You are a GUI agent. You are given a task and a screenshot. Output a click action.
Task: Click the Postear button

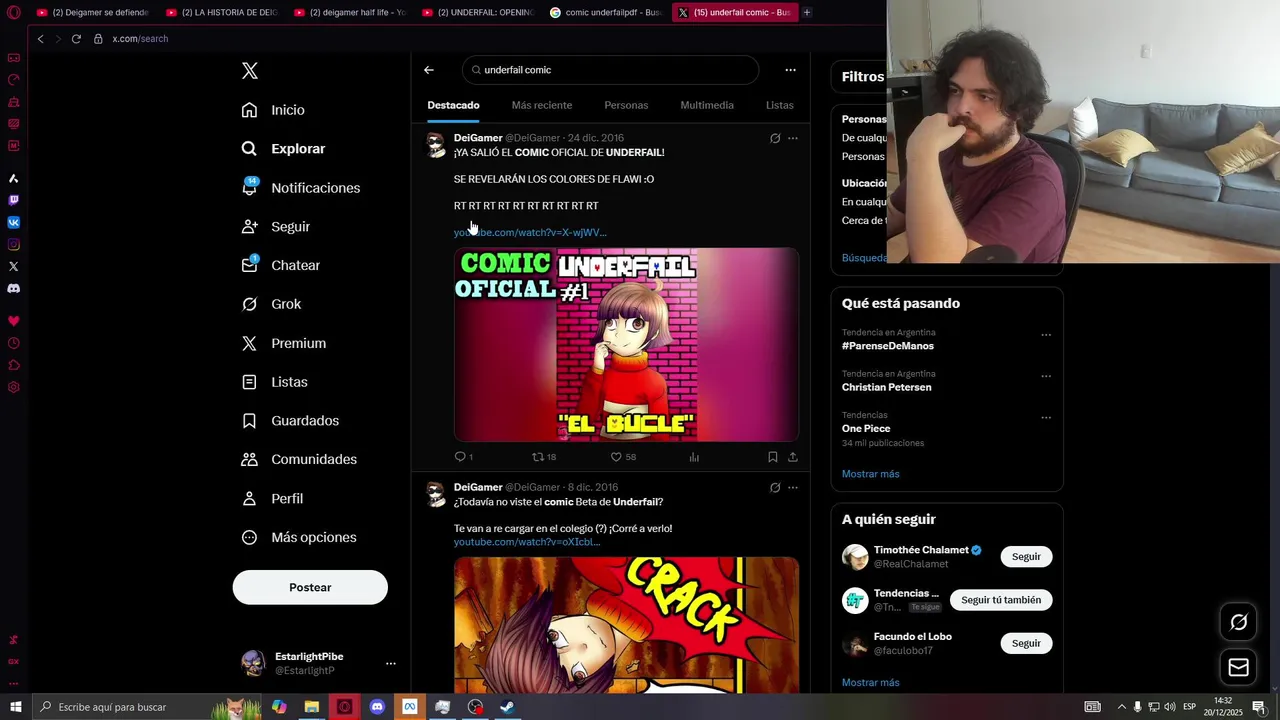click(310, 587)
